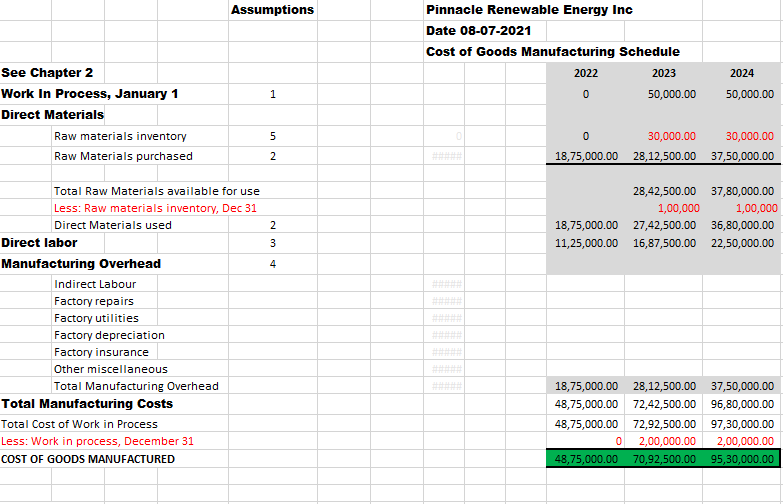Click the COST OF GOODS MANUFACTURED label
The width and height of the screenshot is (783, 504).
click(x=88, y=459)
